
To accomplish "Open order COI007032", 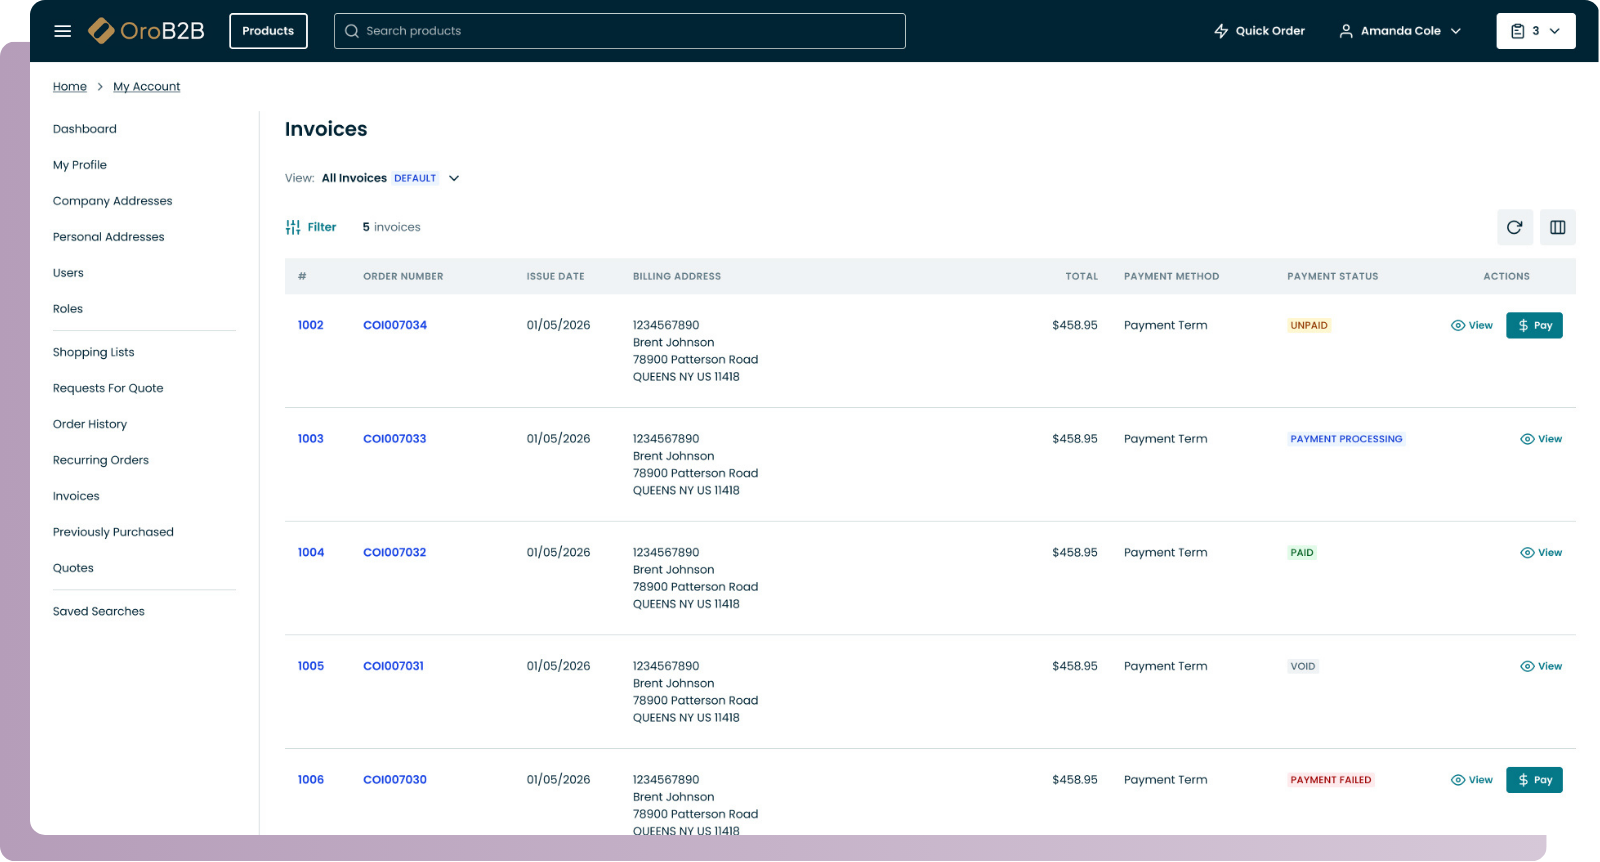I will (394, 552).
